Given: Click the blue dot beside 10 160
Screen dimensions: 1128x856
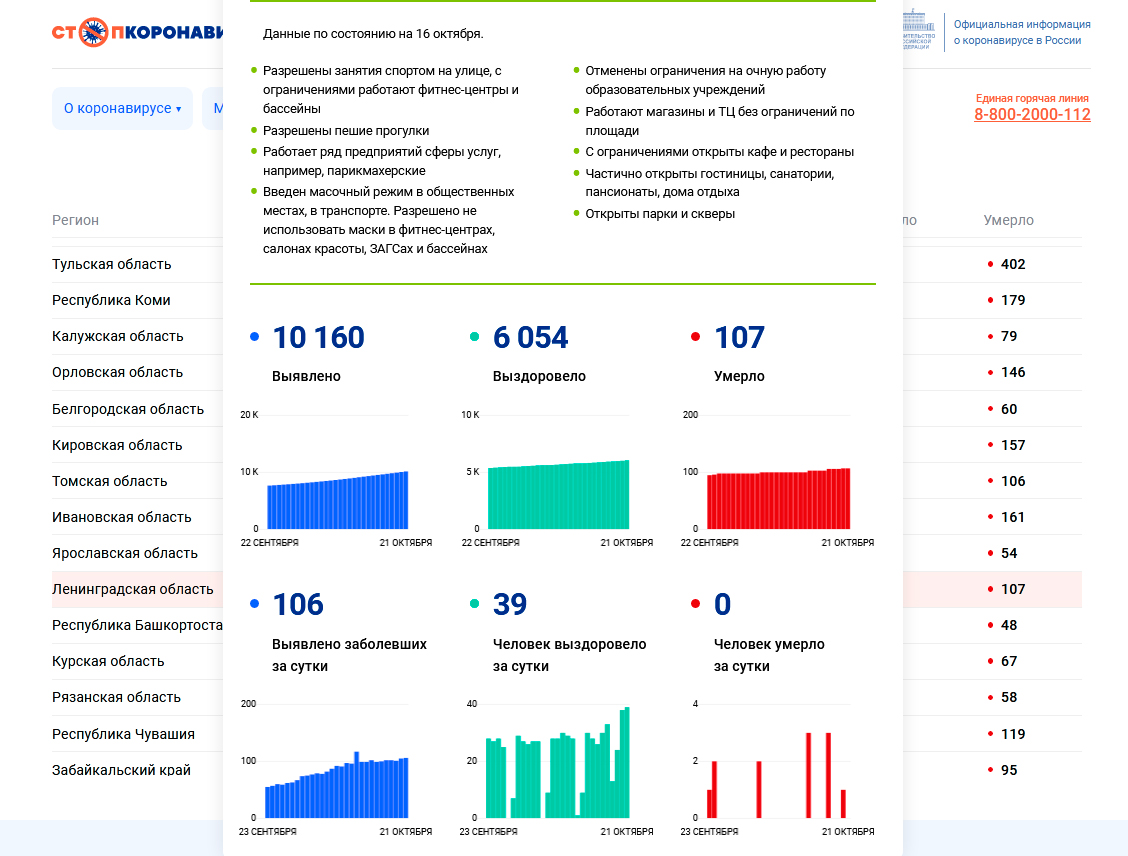Looking at the screenshot, I should (x=255, y=338).
